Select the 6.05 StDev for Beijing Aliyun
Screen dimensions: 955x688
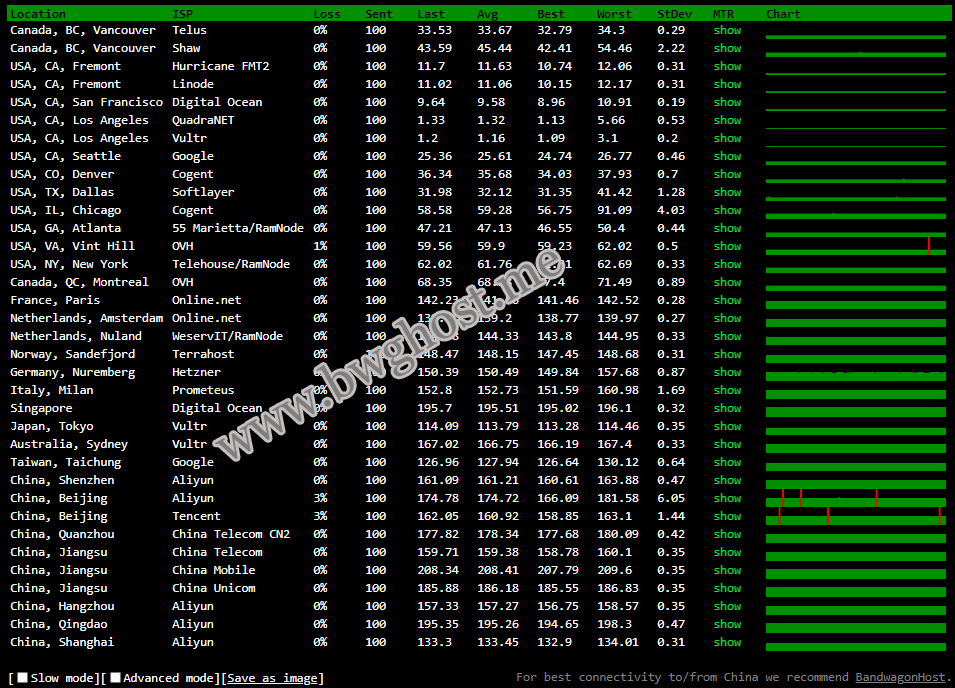tap(671, 498)
